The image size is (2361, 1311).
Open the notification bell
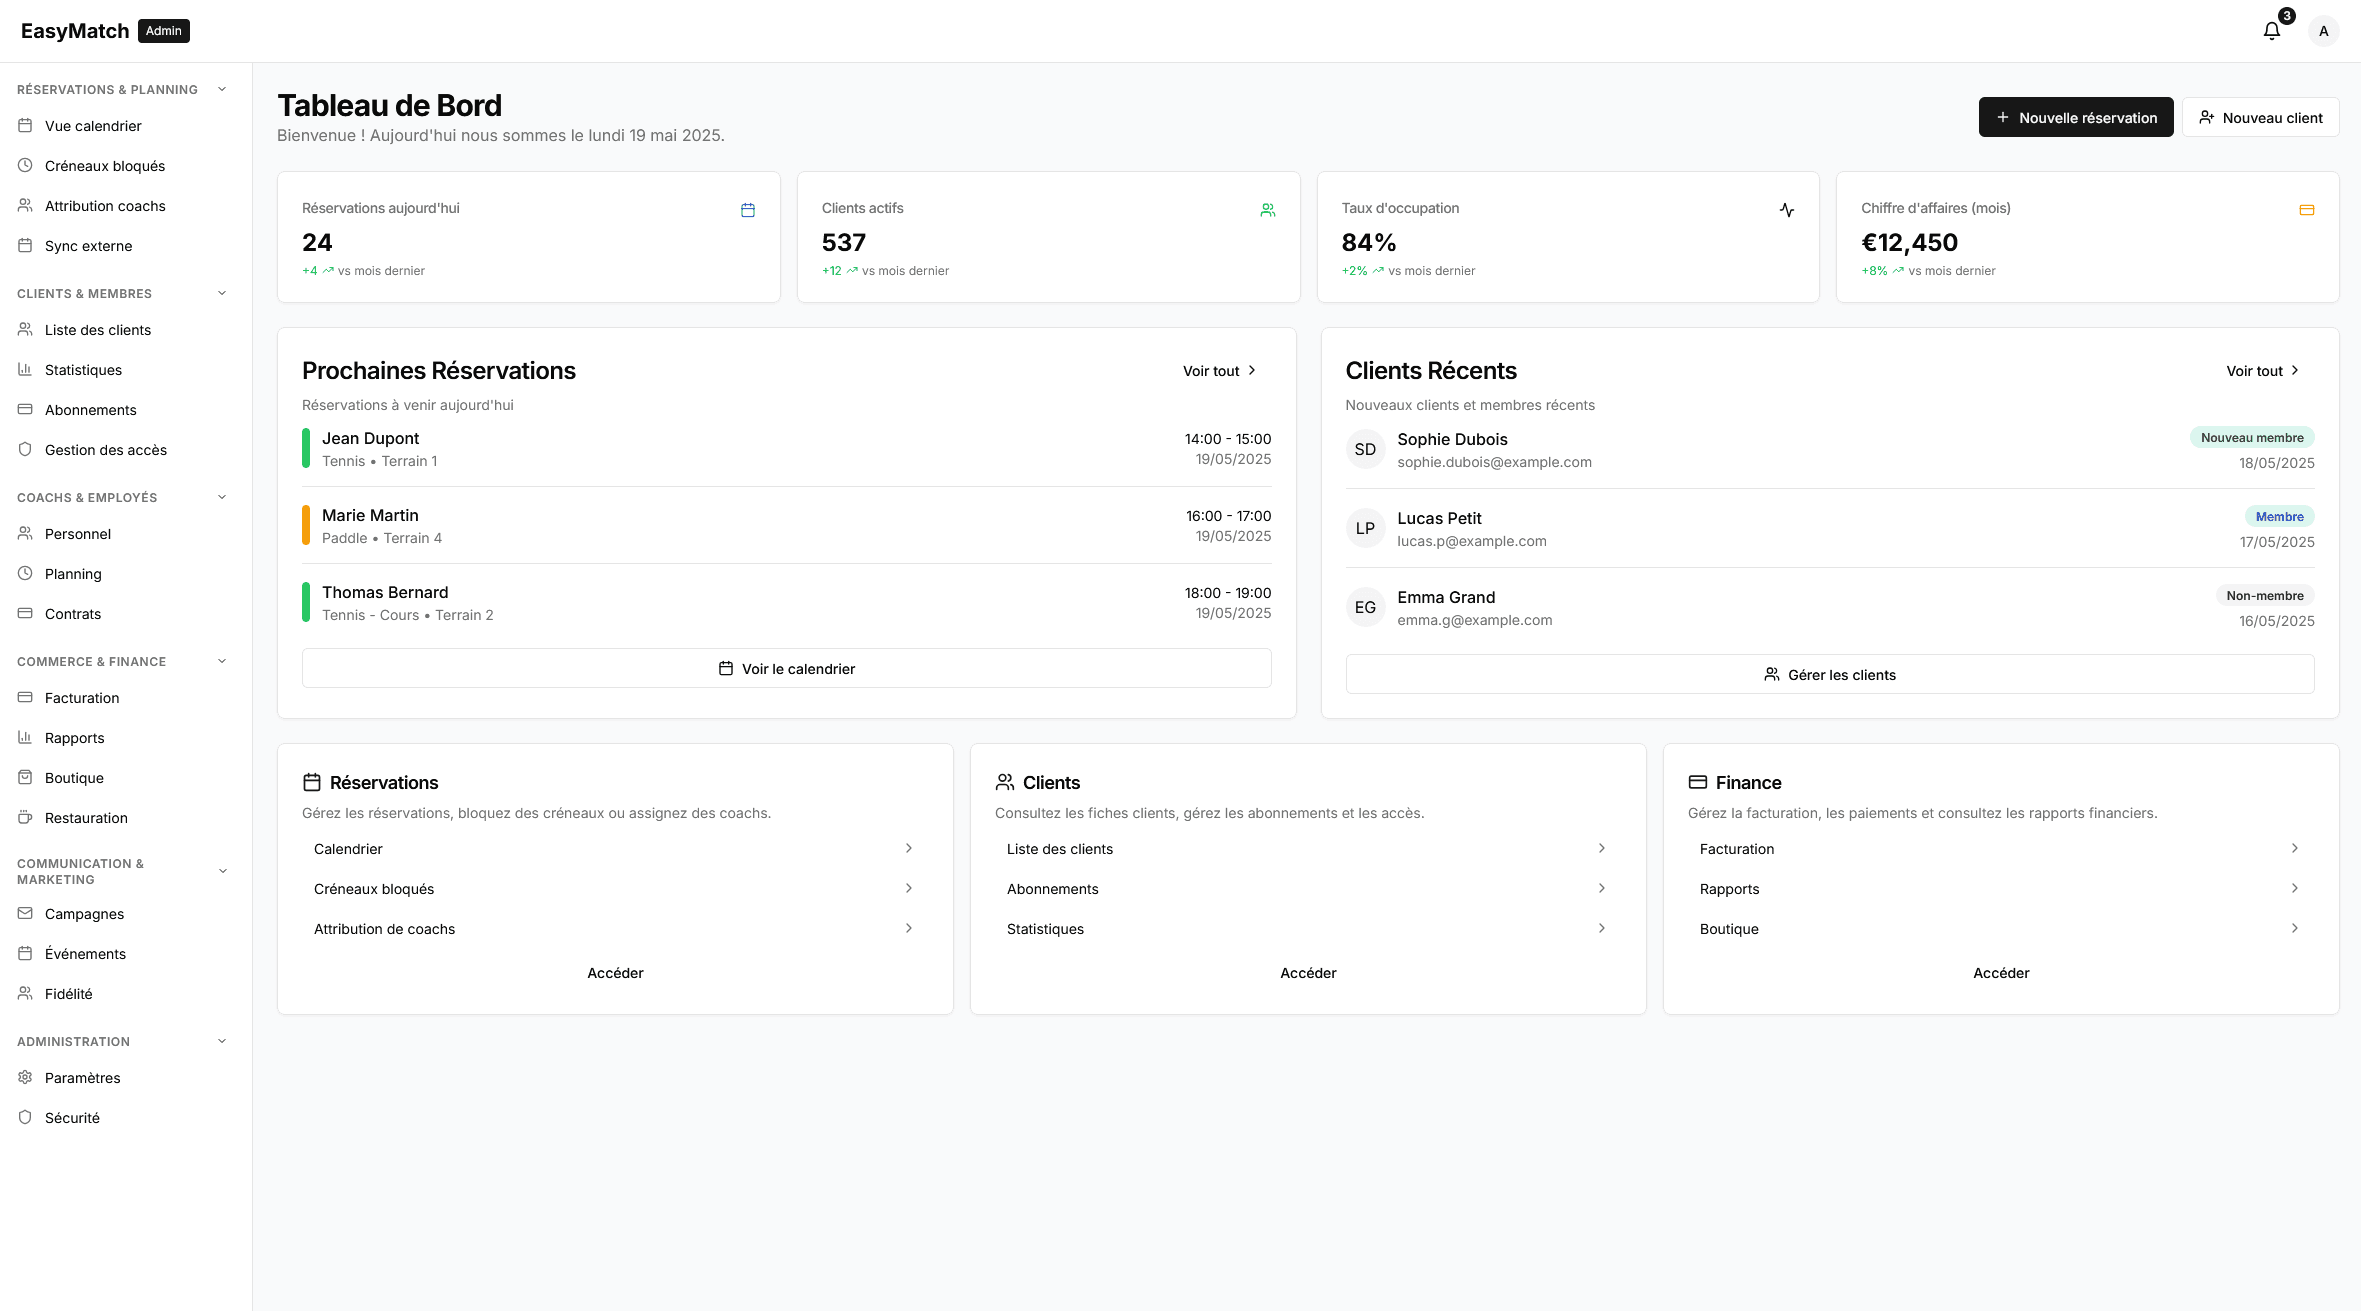click(2271, 30)
